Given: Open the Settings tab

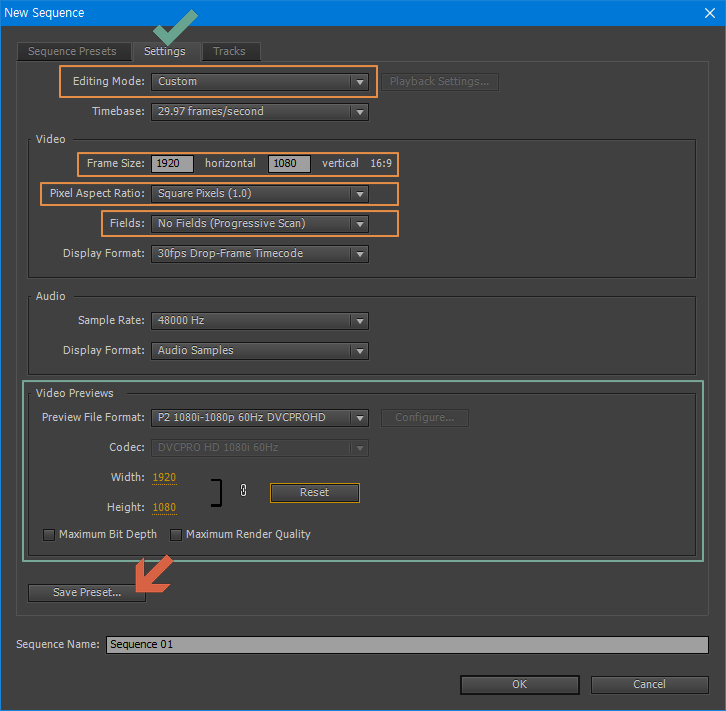Looking at the screenshot, I should click(x=165, y=51).
